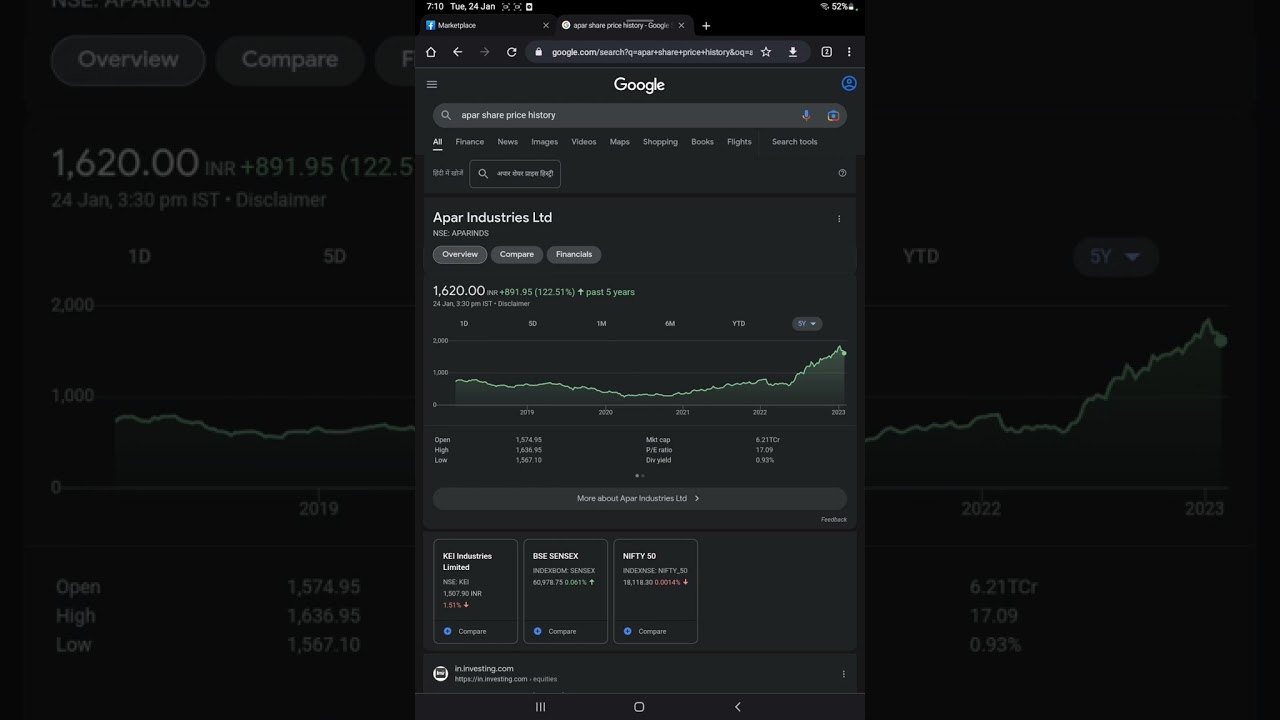The height and width of the screenshot is (720, 1280).
Task: Open KEI Industries Limited card
Action: click(475, 591)
